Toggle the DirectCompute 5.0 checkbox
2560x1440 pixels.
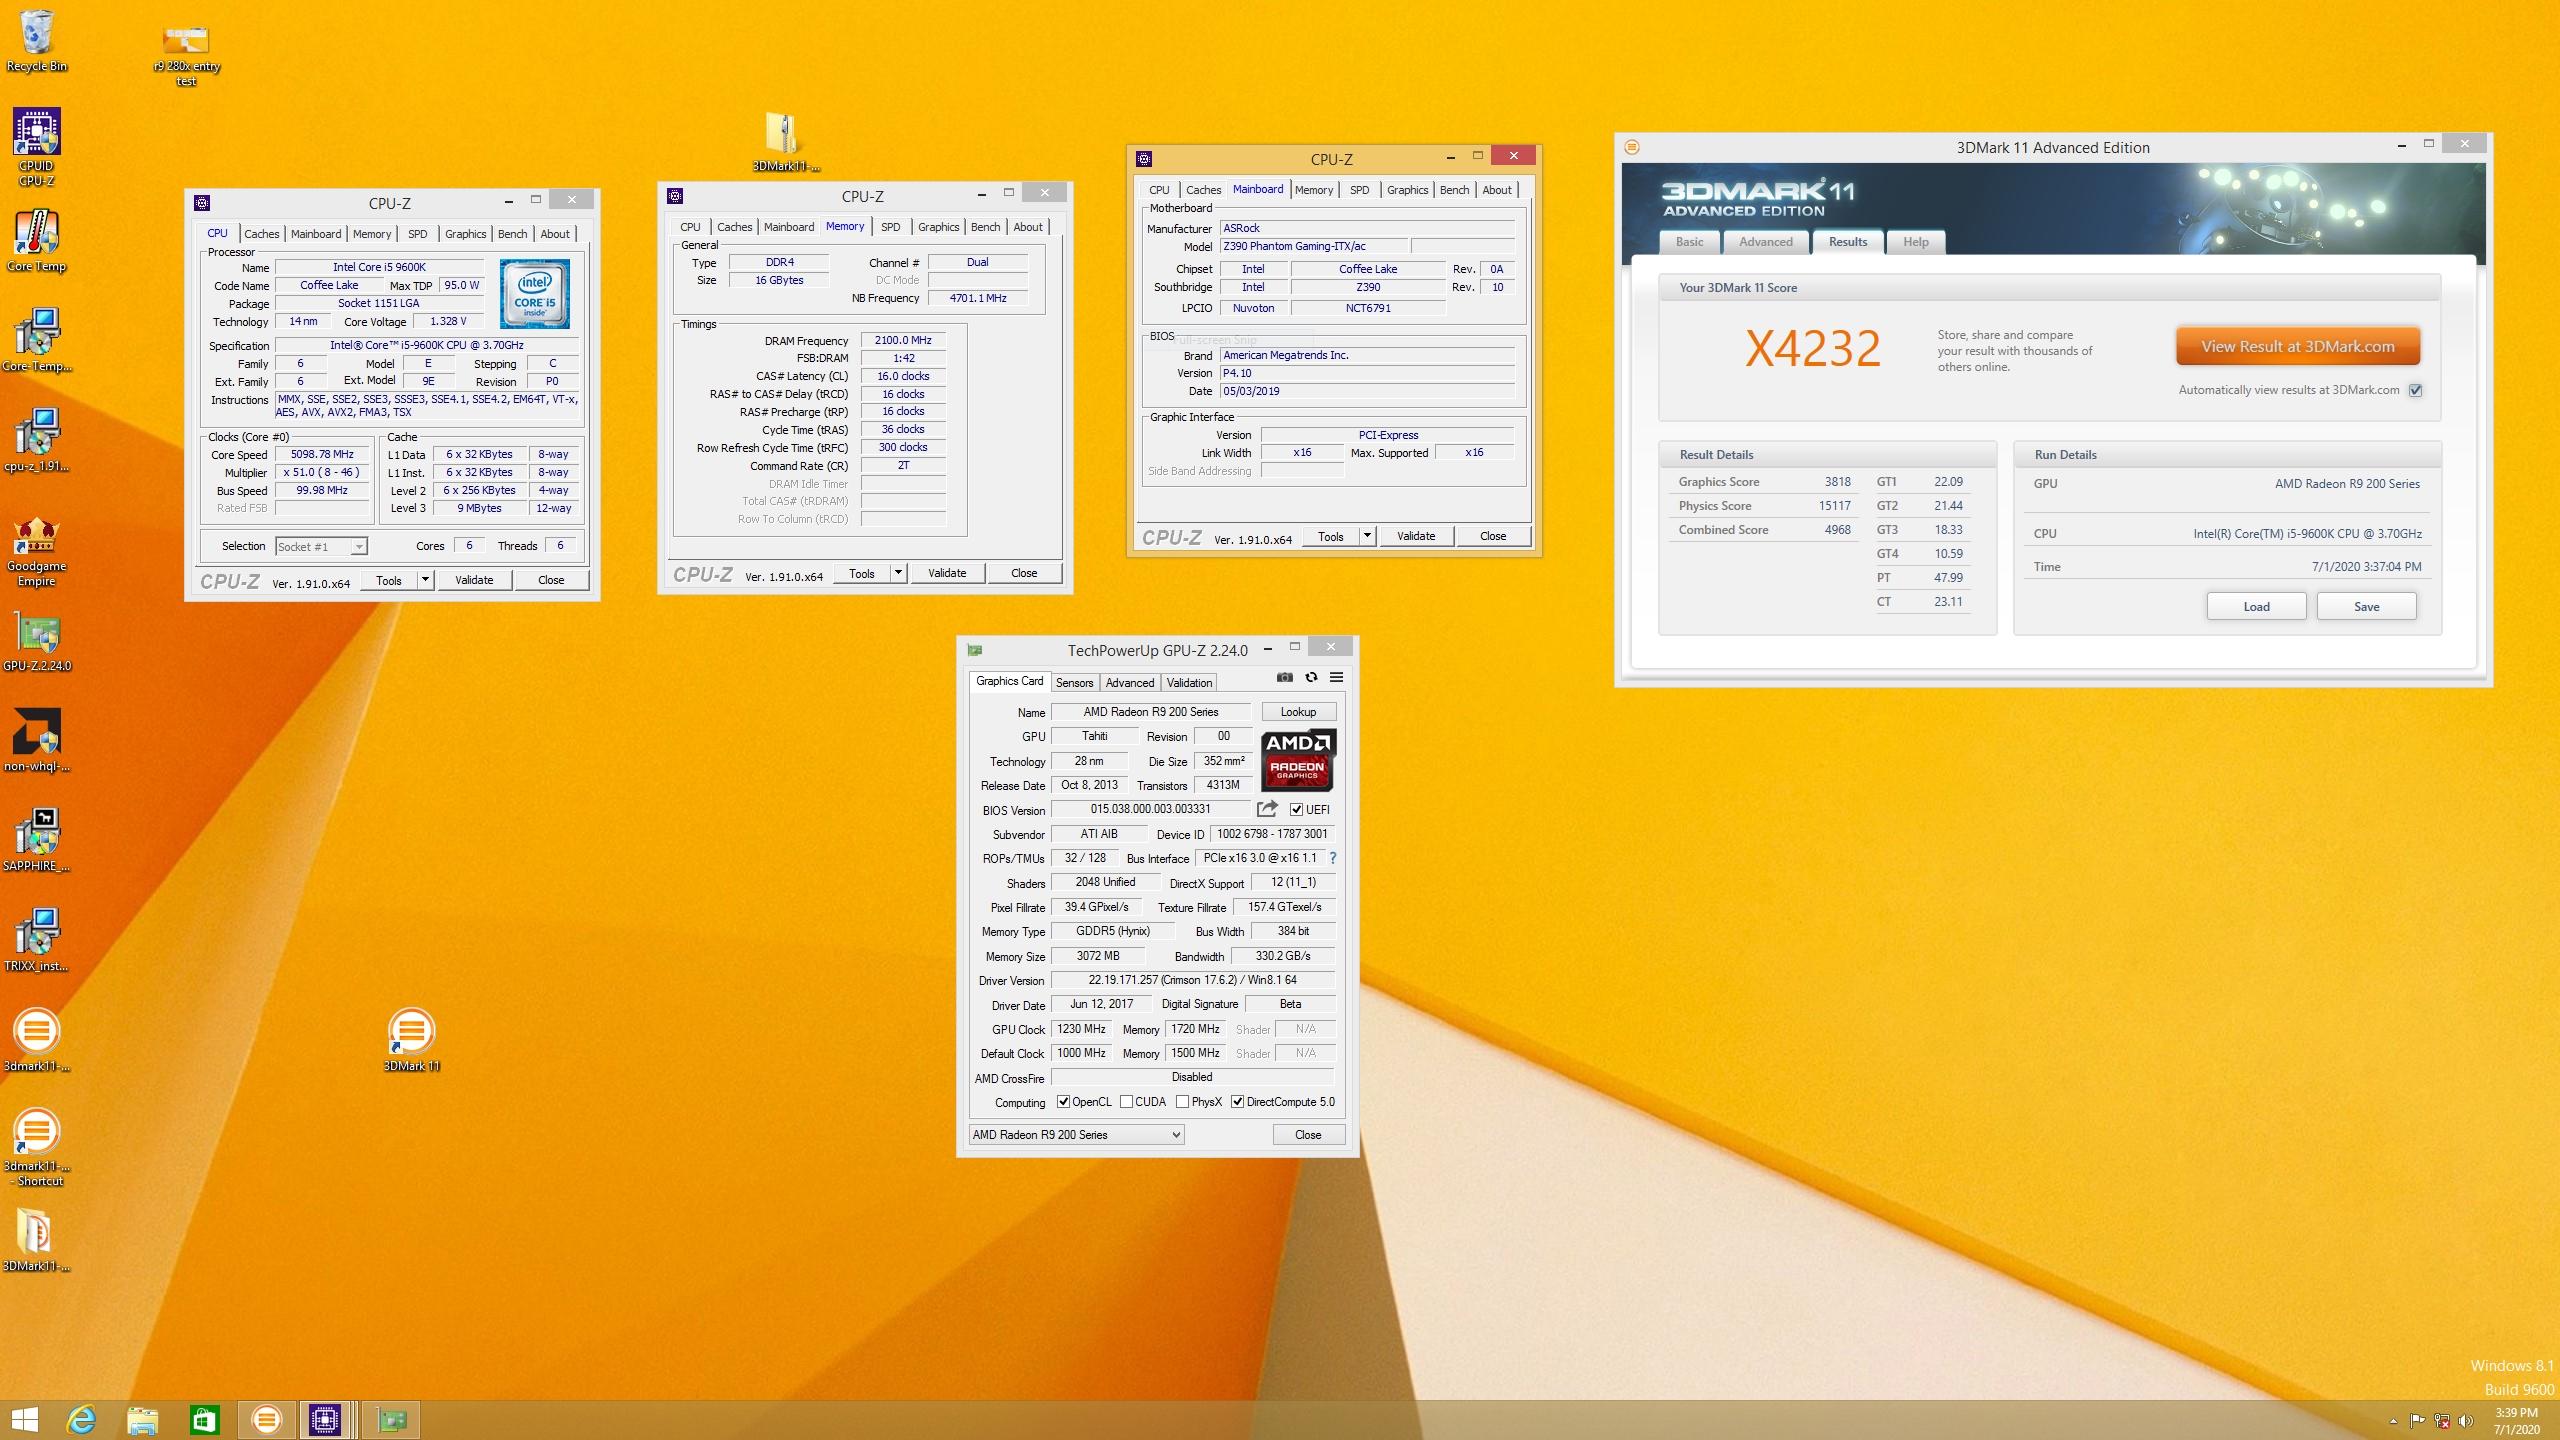pyautogui.click(x=1237, y=1102)
